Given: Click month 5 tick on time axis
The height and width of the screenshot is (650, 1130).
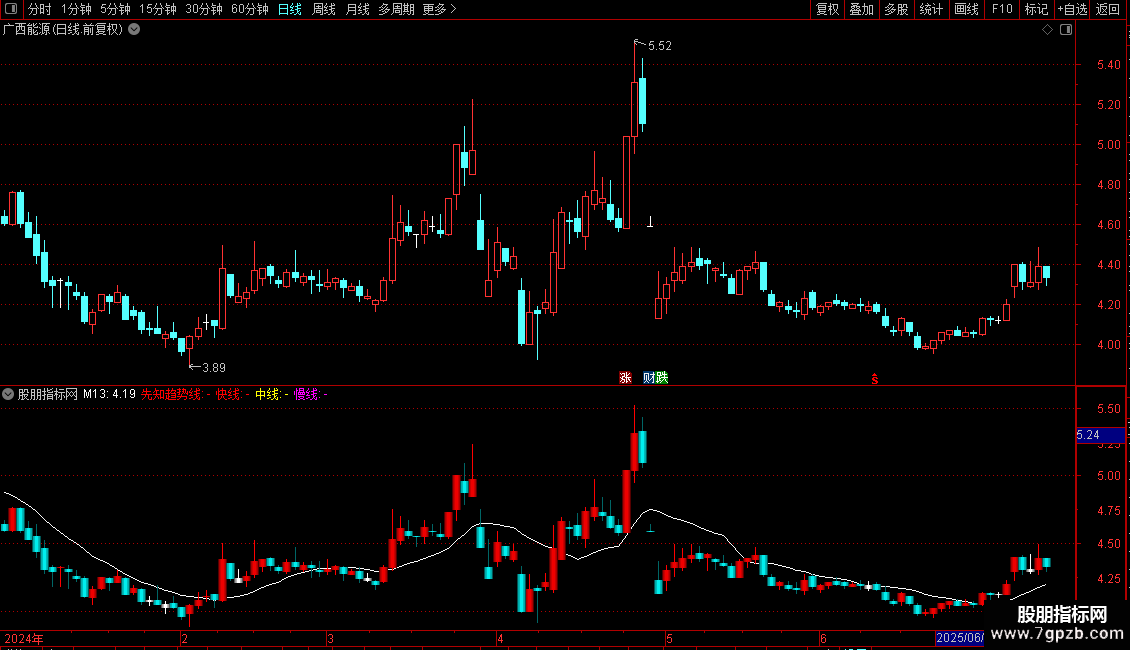Looking at the screenshot, I should [669, 638].
